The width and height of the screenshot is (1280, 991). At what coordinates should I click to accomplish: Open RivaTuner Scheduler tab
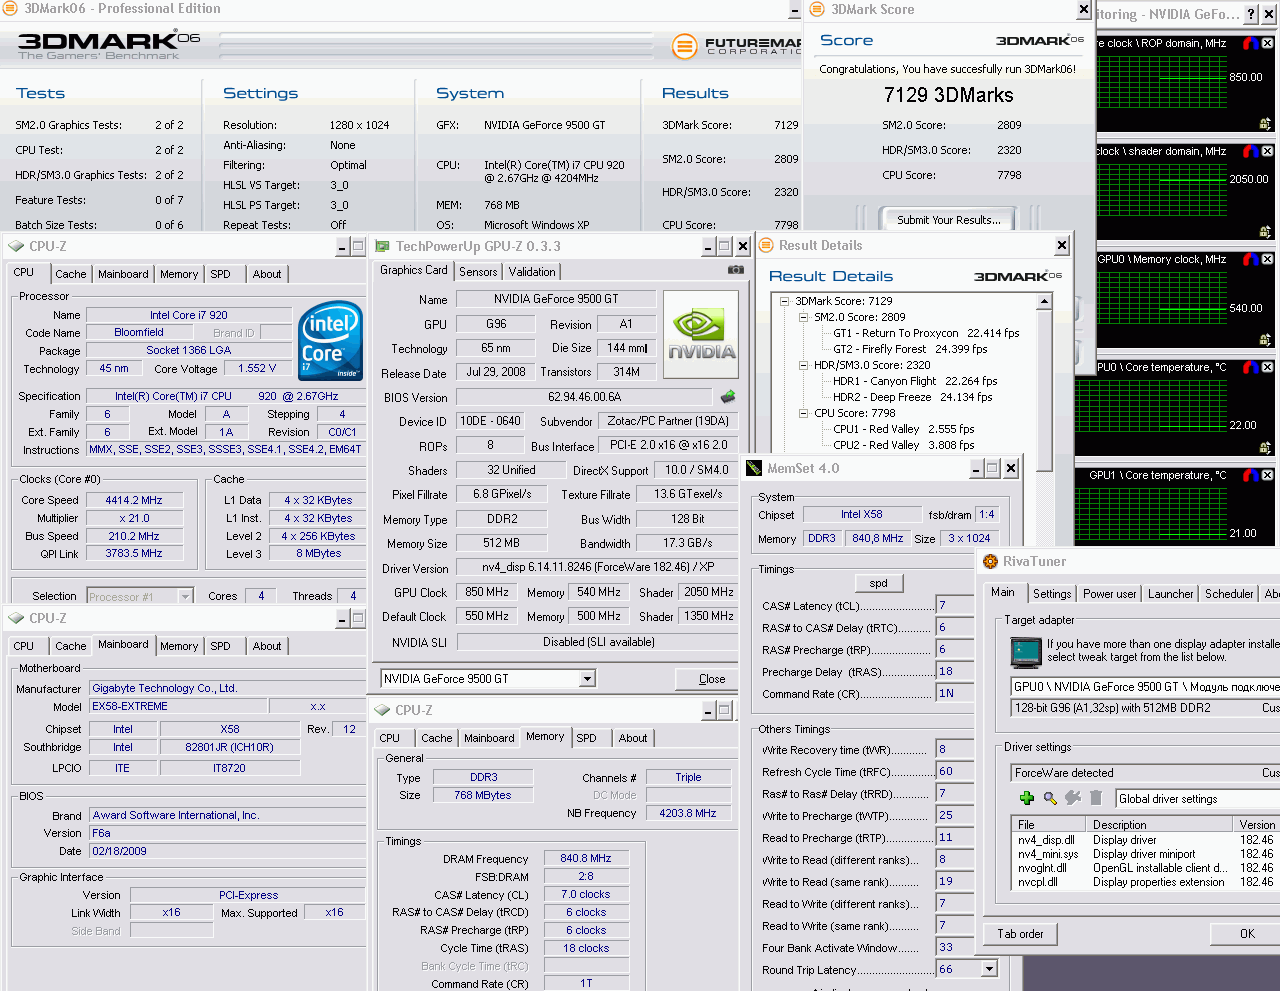[x=1229, y=594]
